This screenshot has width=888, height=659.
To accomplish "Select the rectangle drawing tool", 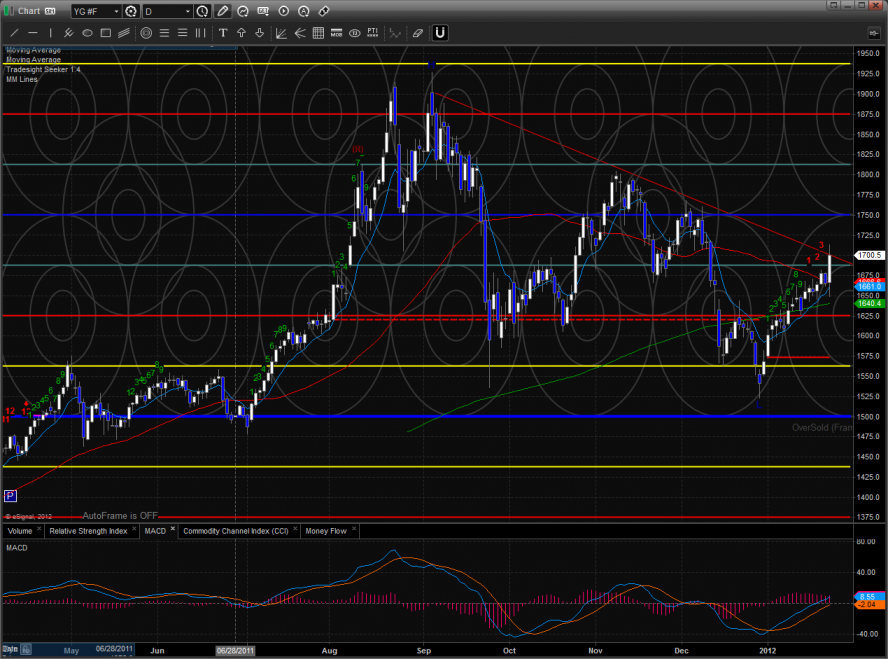I will pos(105,33).
